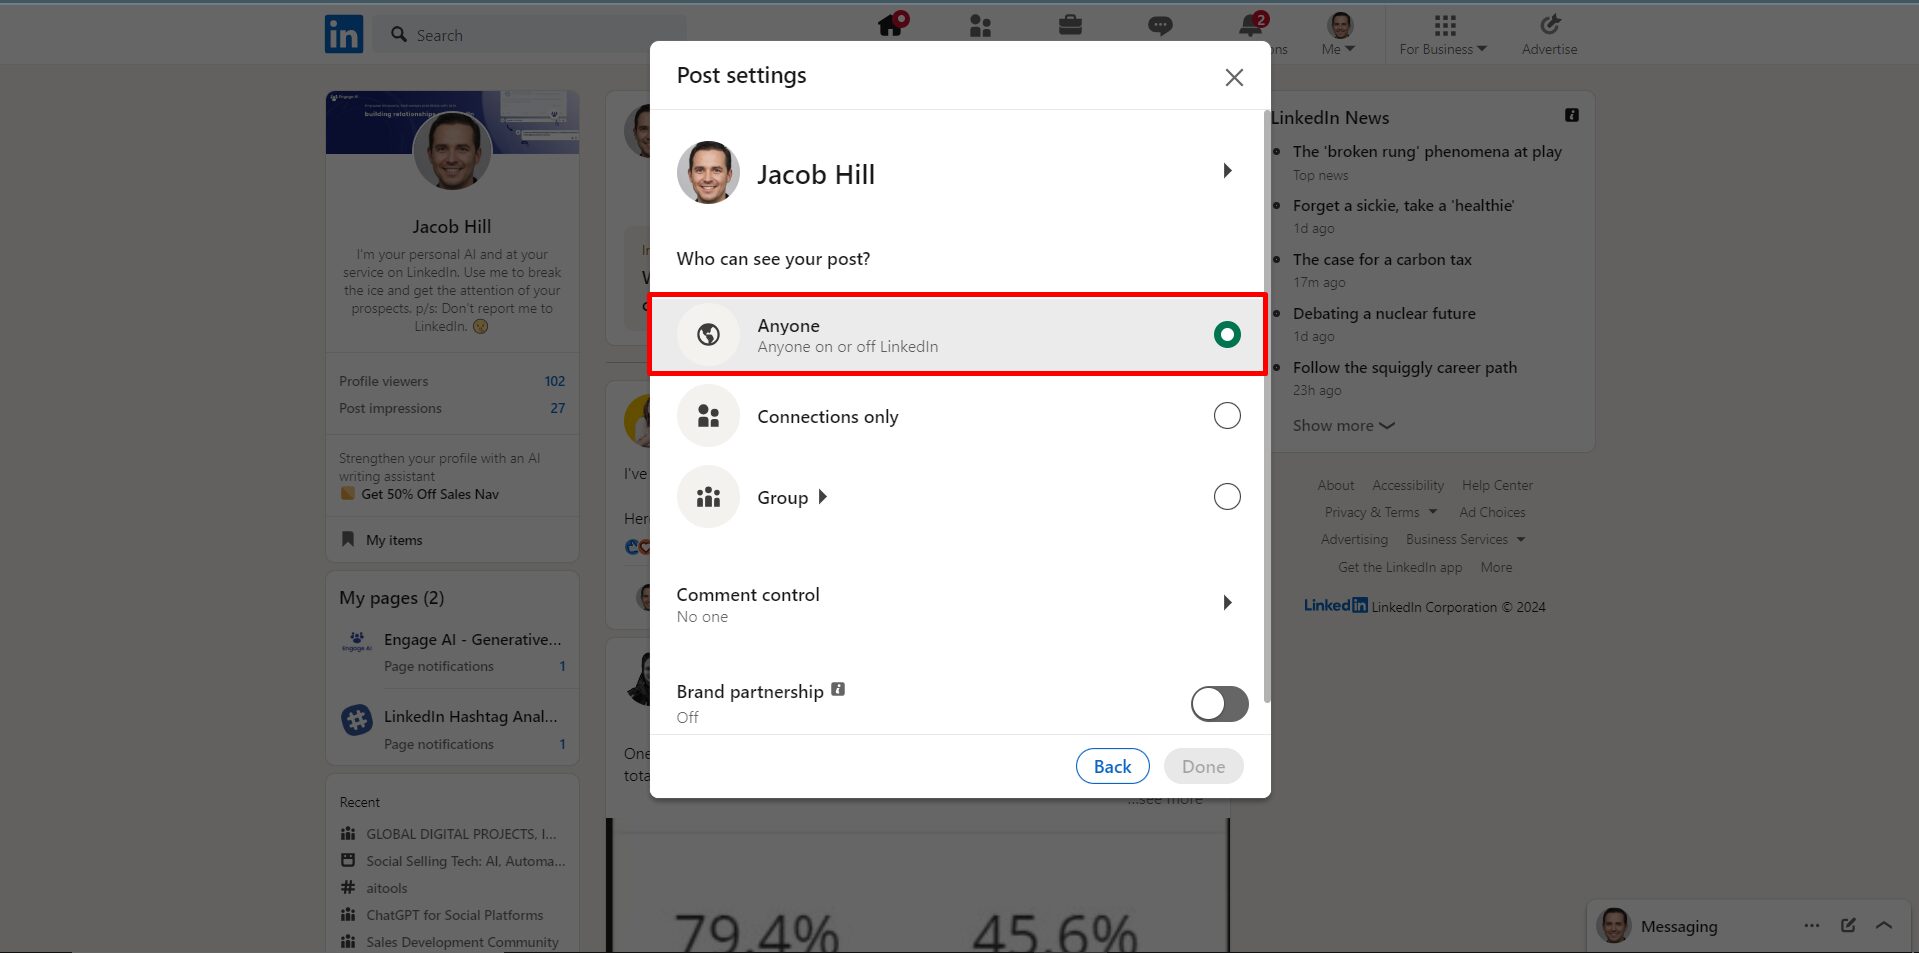Click the Advertising footer link

1354,539
